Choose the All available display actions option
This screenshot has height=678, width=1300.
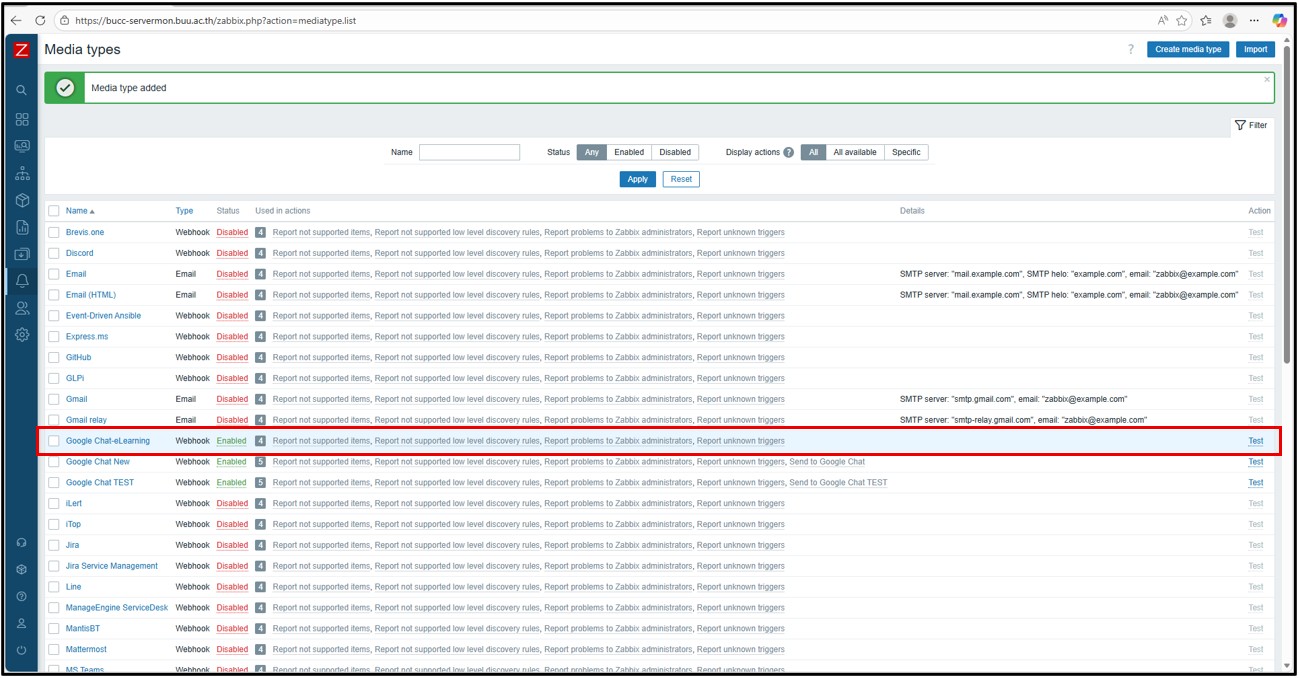click(854, 152)
